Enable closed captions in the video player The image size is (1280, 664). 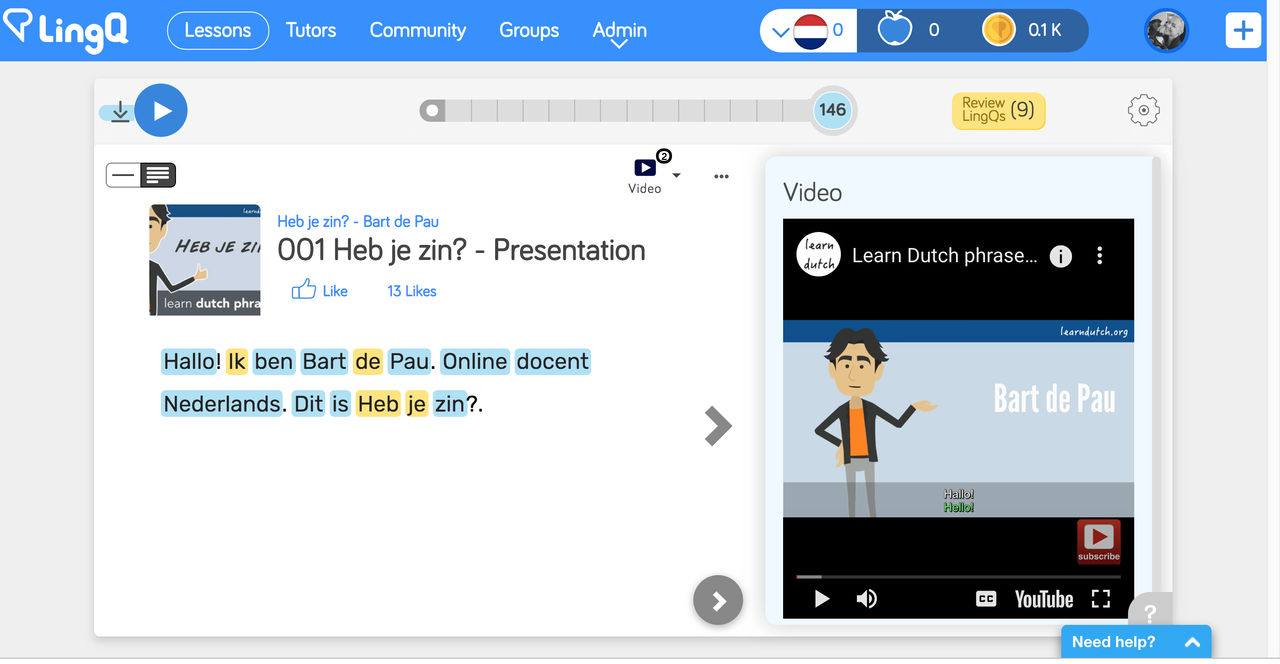tap(985, 598)
